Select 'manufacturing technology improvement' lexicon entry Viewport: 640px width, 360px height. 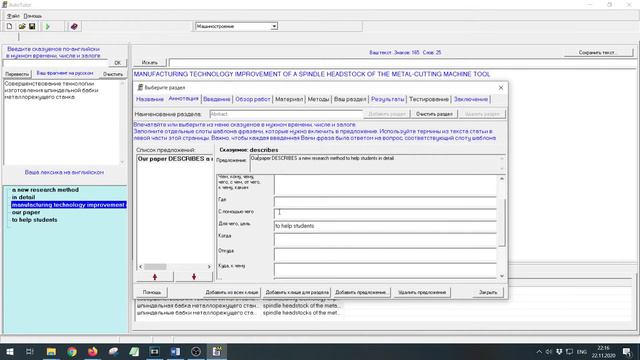coord(68,204)
